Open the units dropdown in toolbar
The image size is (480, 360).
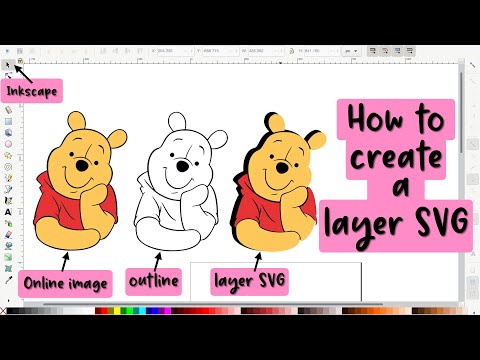351,51
